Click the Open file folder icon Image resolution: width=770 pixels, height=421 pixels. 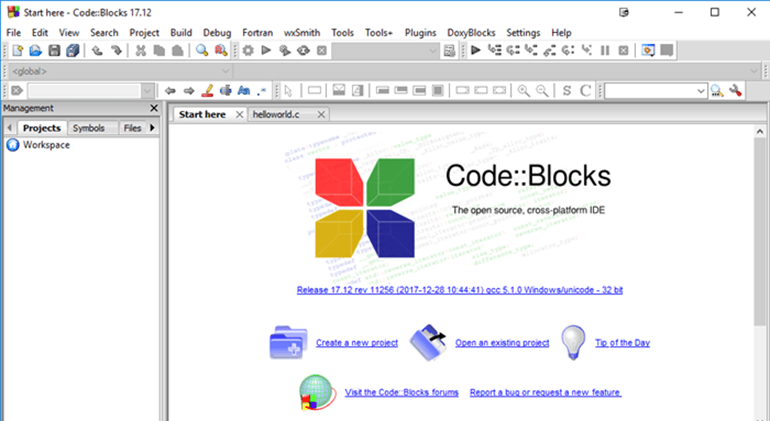click(36, 50)
